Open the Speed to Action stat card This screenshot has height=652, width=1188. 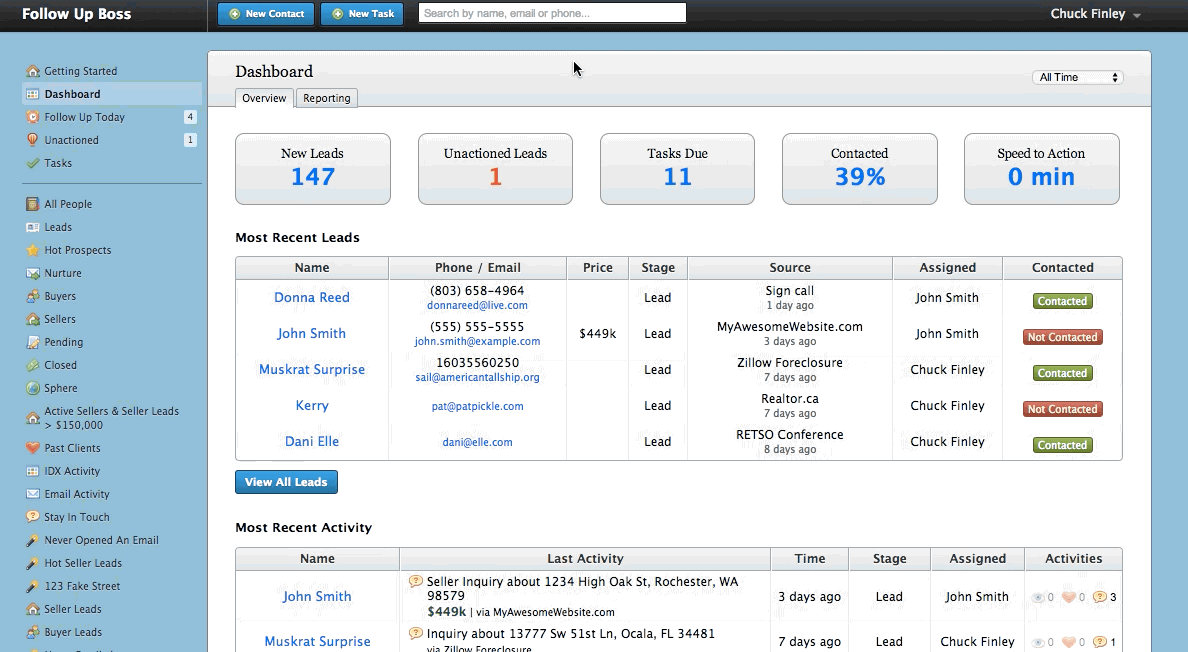pos(1042,169)
